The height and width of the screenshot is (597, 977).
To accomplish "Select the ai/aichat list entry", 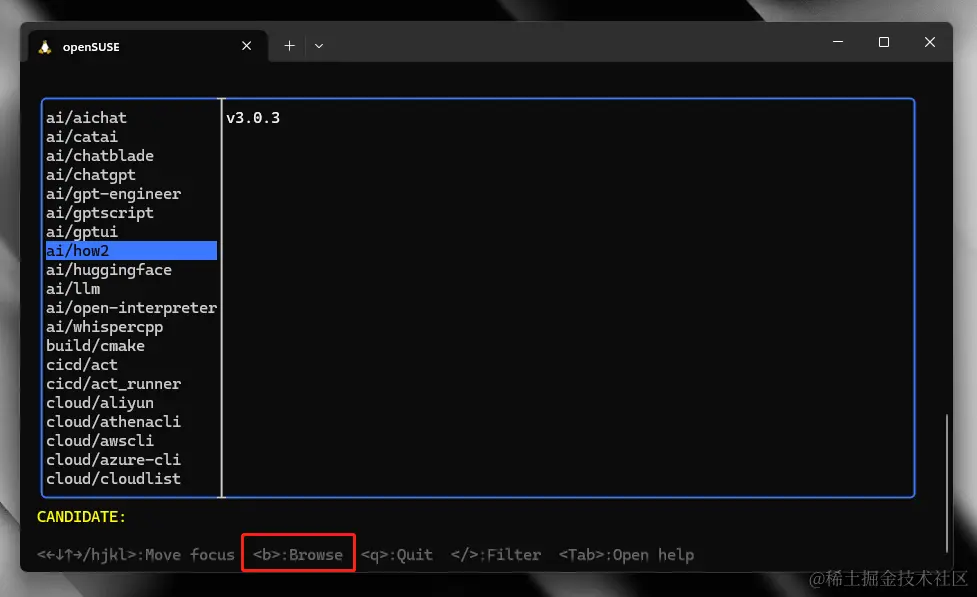I will coord(86,117).
